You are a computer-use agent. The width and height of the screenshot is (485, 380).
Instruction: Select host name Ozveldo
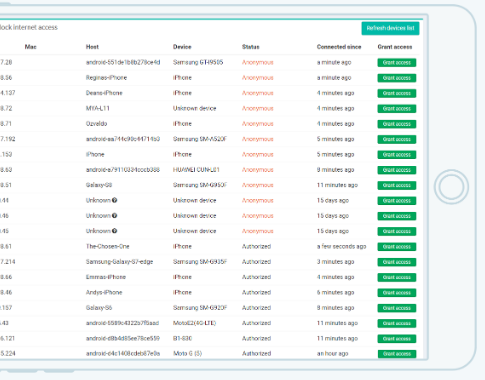(96, 124)
